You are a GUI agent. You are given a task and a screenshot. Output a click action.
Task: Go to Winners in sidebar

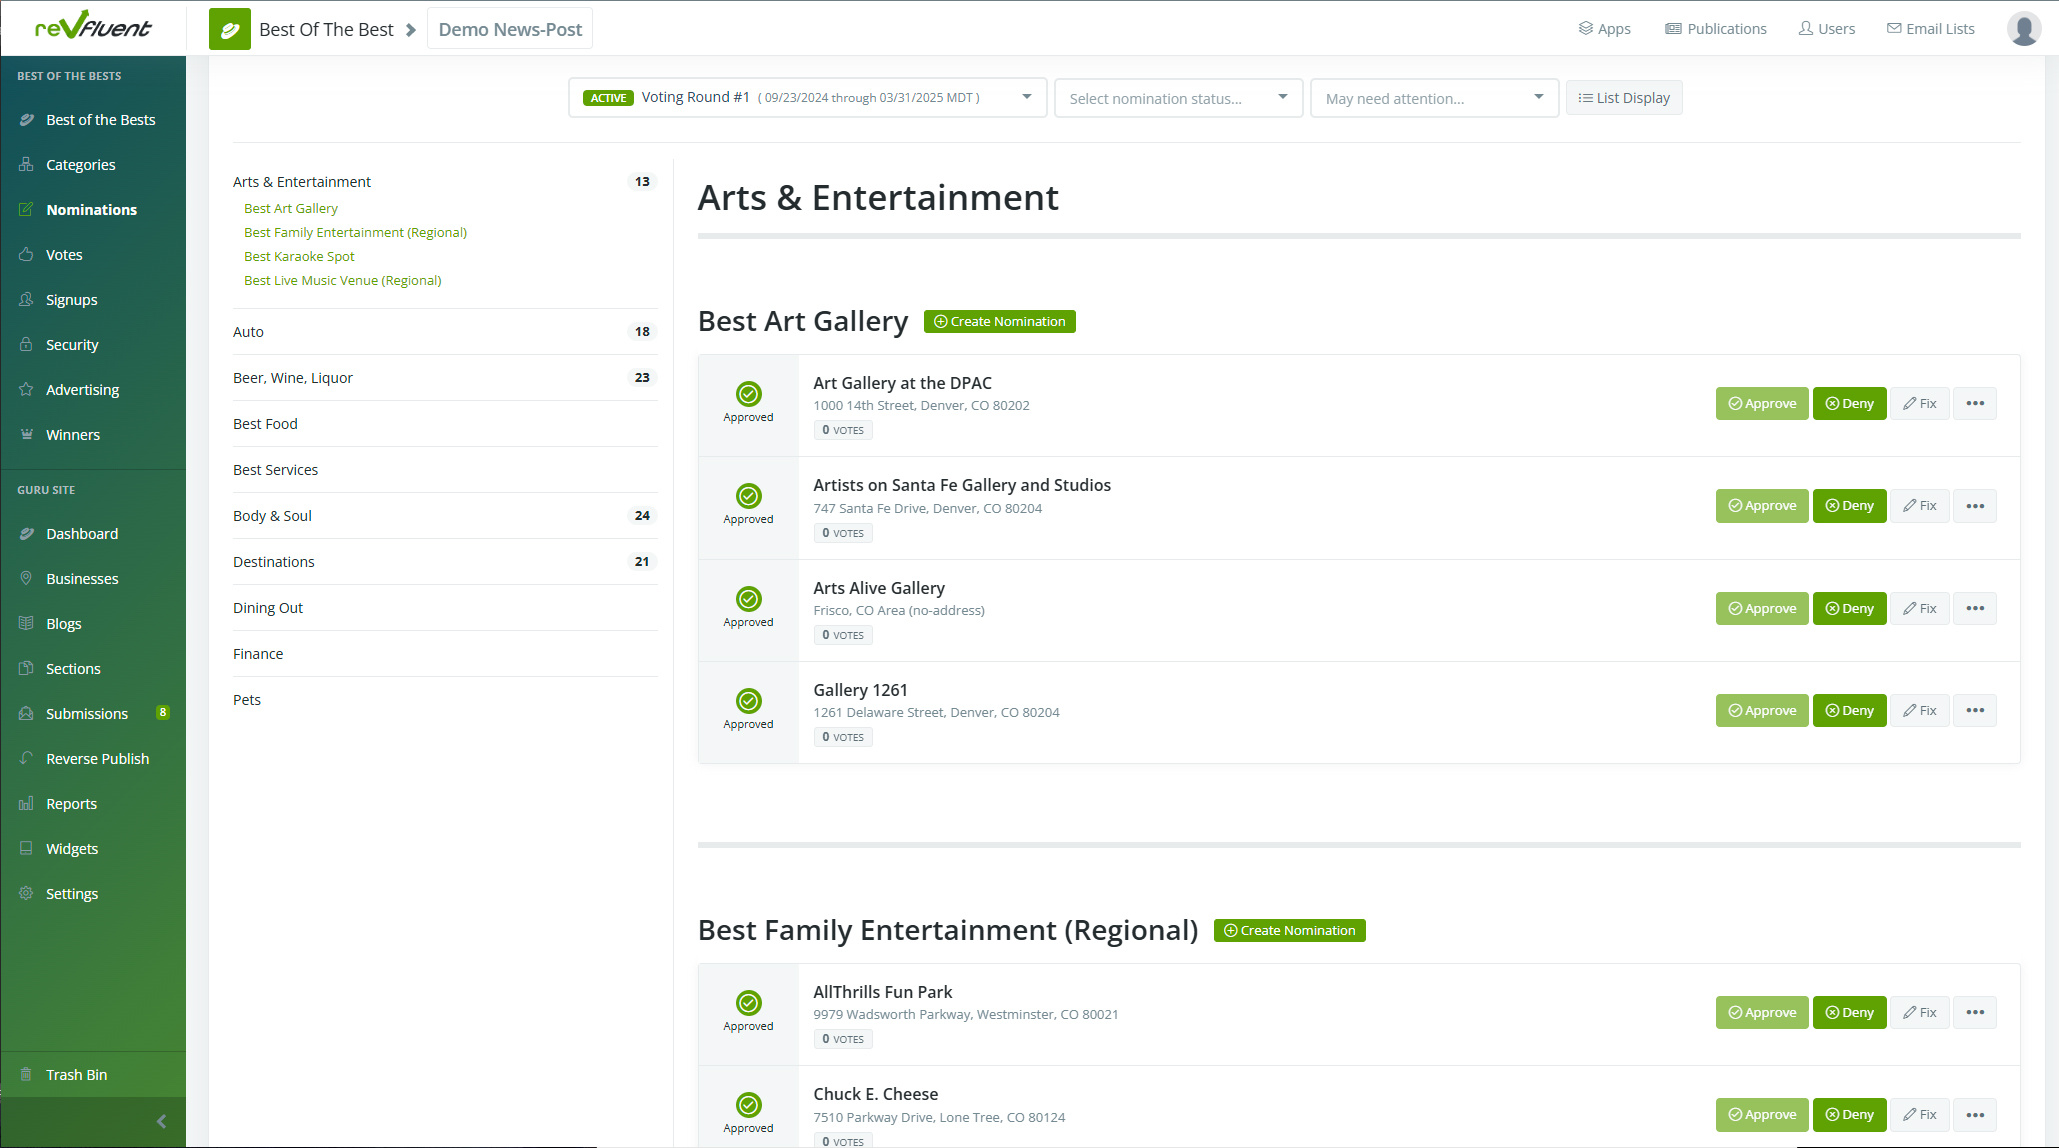pos(73,435)
